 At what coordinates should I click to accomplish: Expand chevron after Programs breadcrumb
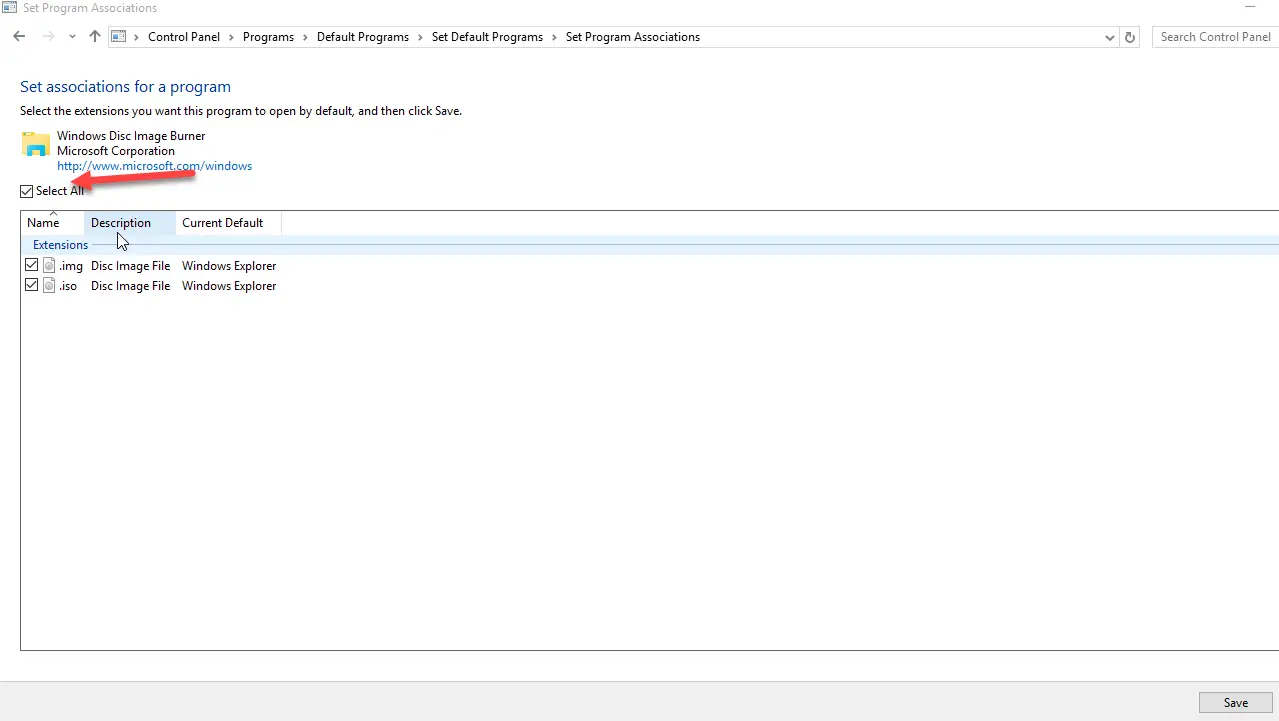point(305,37)
